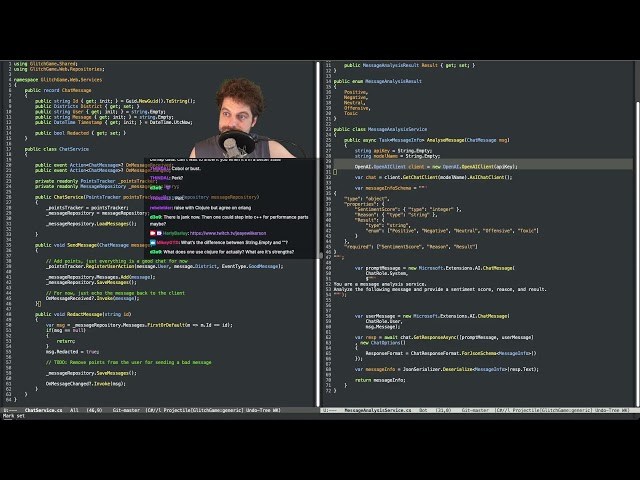Image resolution: width=640 pixels, height=480 pixels.
Task: Click 'var chat = client.GetChatClient' line
Action: [x=433, y=177]
